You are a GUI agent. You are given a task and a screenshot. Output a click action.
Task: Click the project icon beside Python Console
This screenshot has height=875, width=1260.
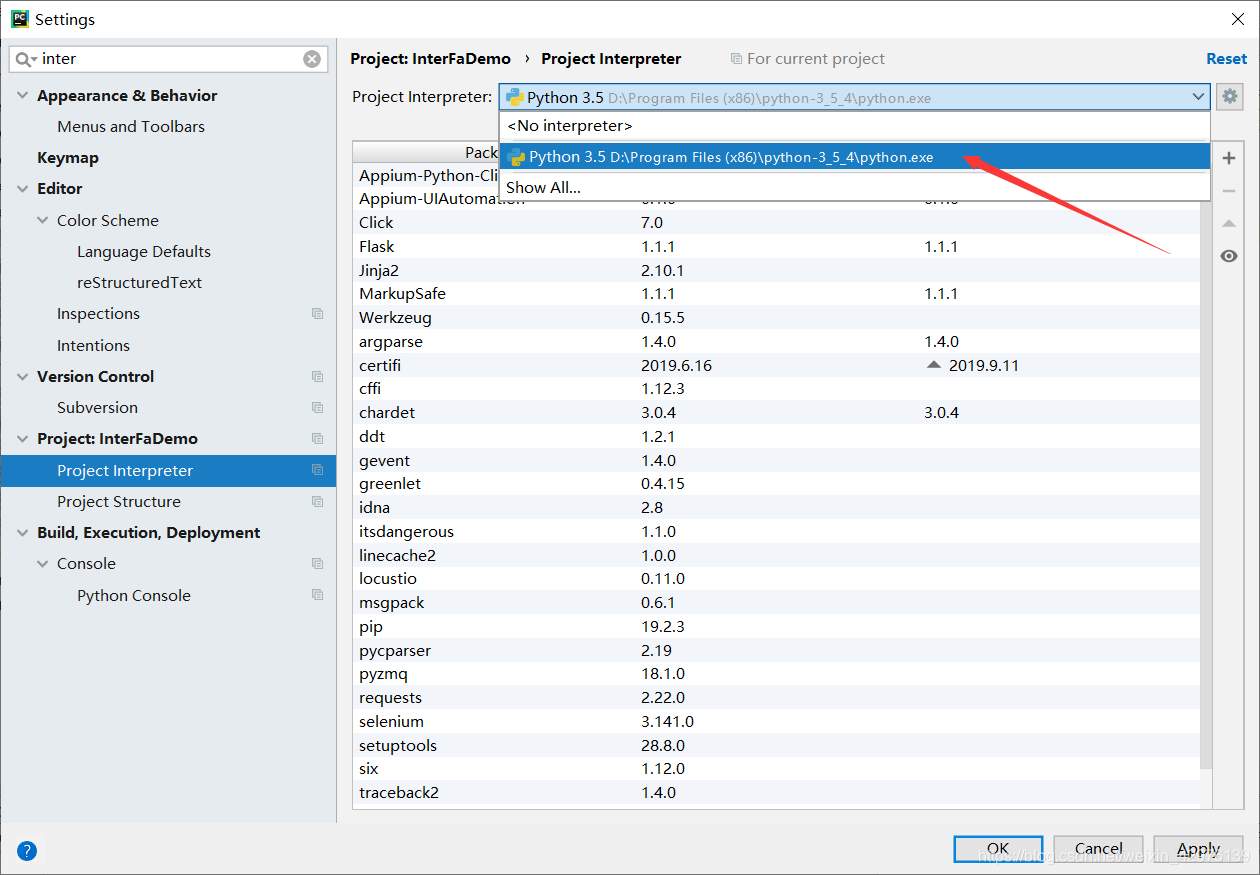(x=317, y=595)
